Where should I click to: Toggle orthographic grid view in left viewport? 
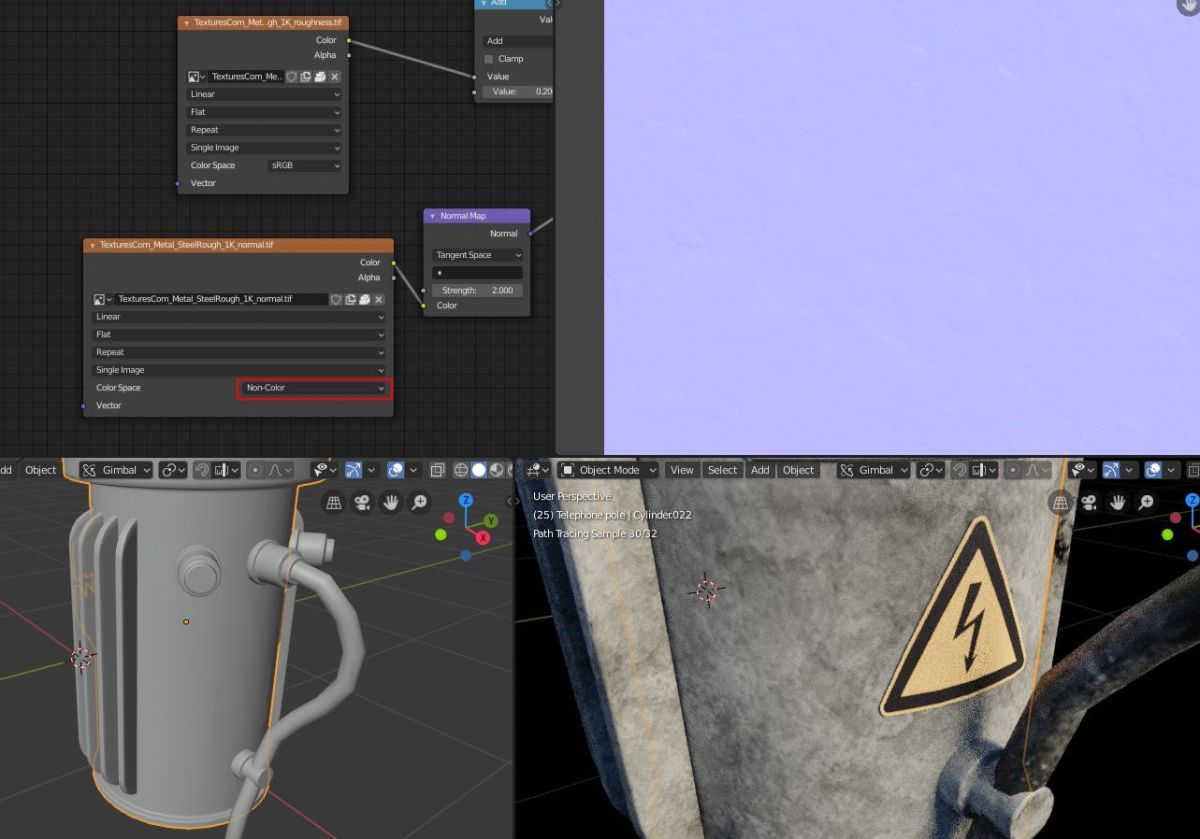click(333, 503)
